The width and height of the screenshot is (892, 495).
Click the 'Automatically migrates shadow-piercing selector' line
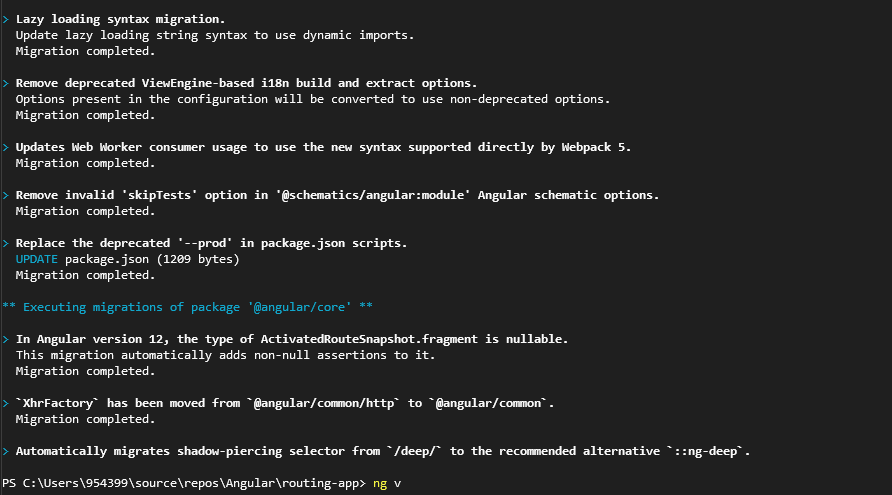click(383, 451)
